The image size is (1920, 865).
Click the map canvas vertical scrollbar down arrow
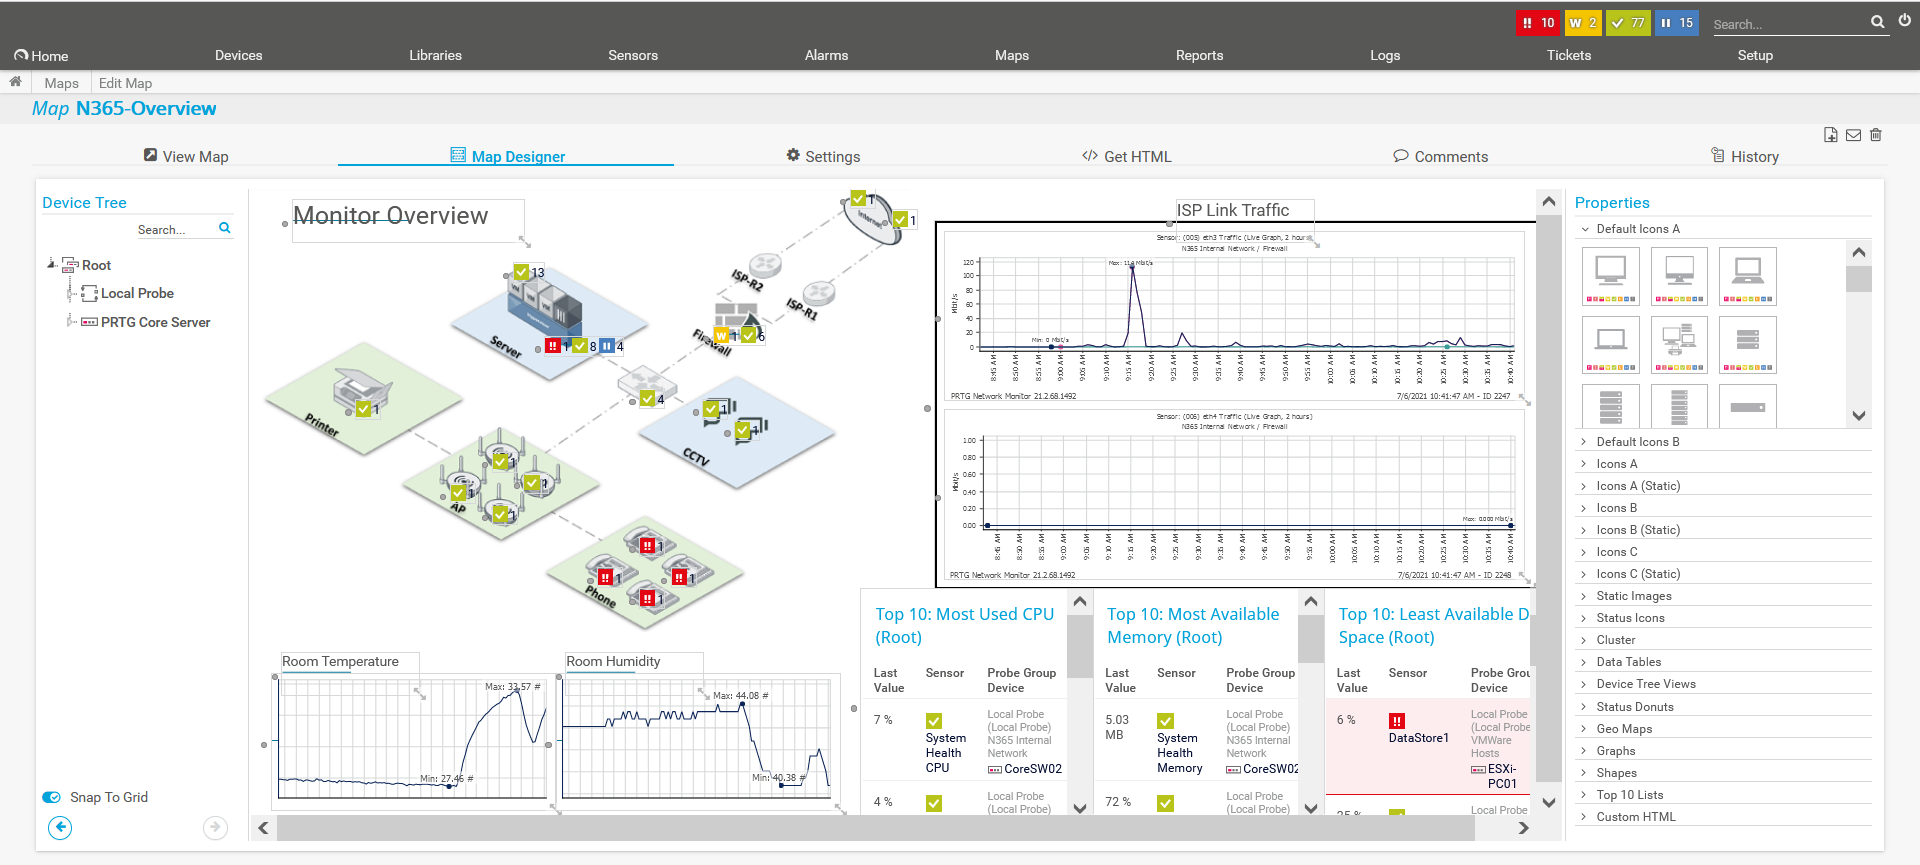pyautogui.click(x=1548, y=802)
